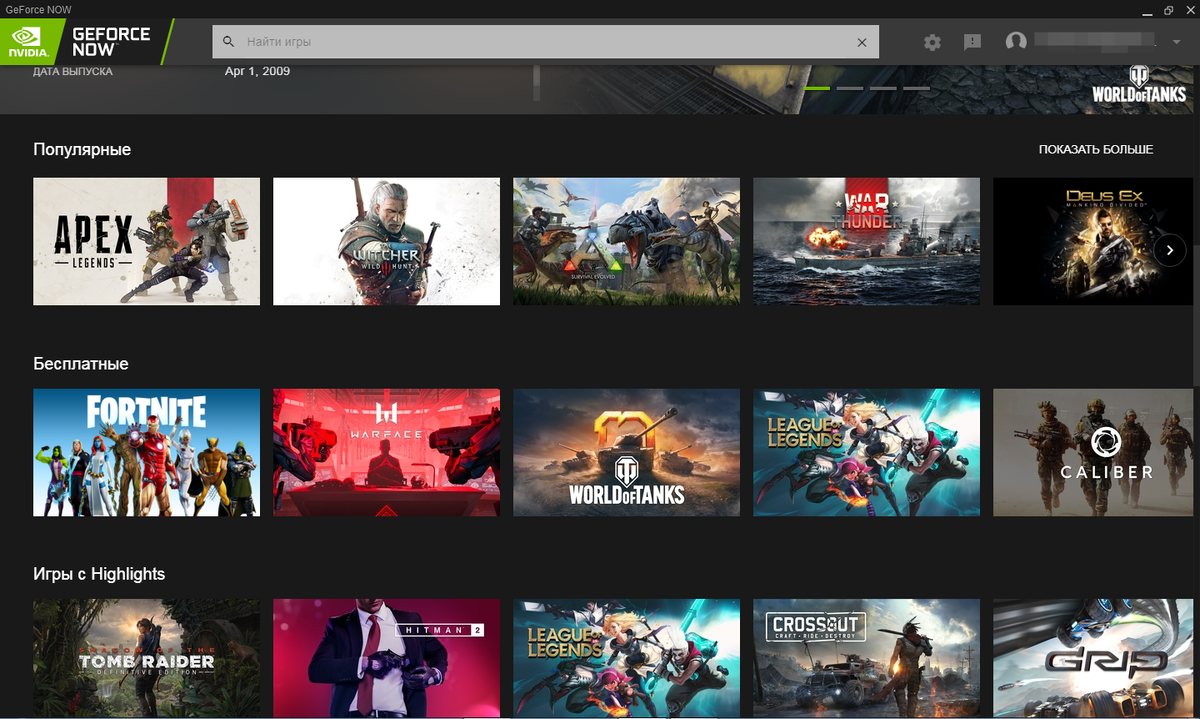Image resolution: width=1200 pixels, height=719 pixels.
Task: Advance the Популярные row with the arrow
Action: tap(1169, 250)
